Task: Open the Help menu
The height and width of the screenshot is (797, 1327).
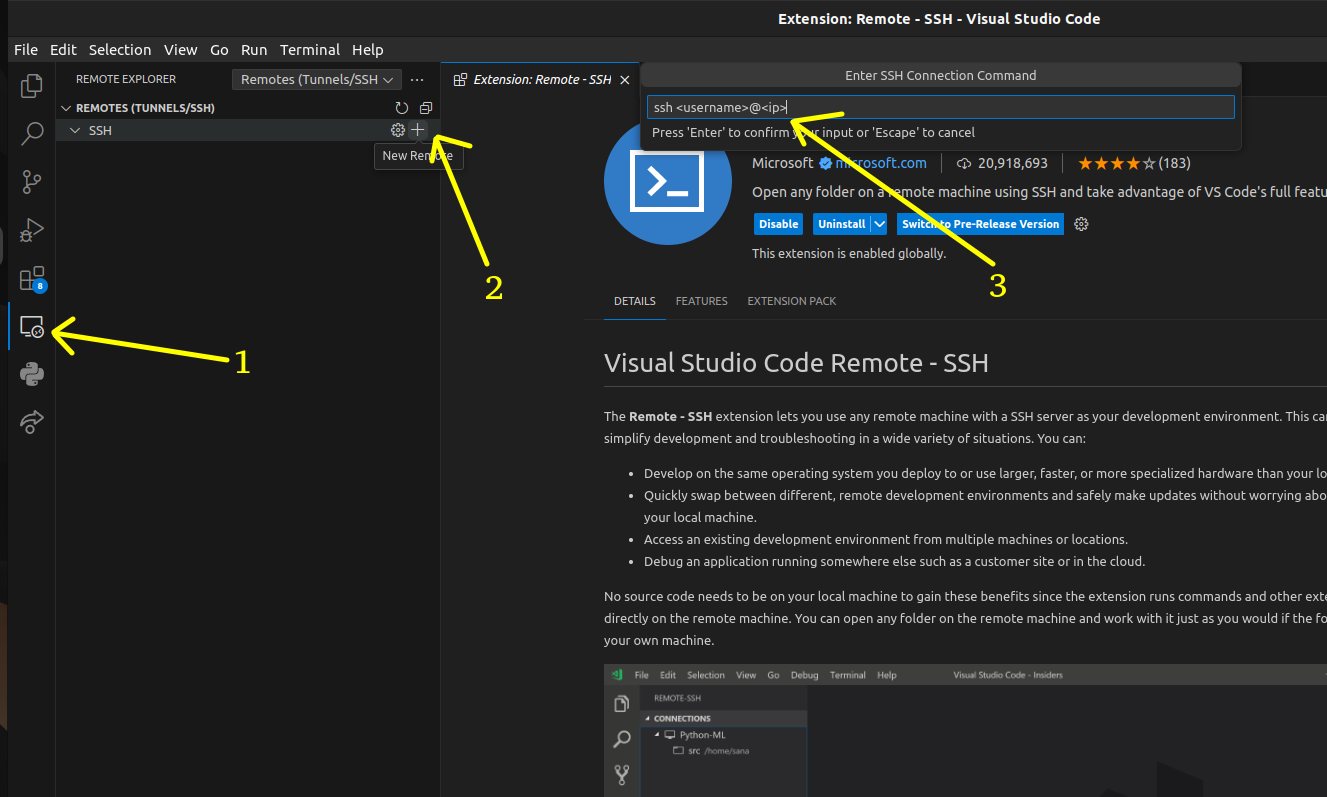Action: [368, 49]
